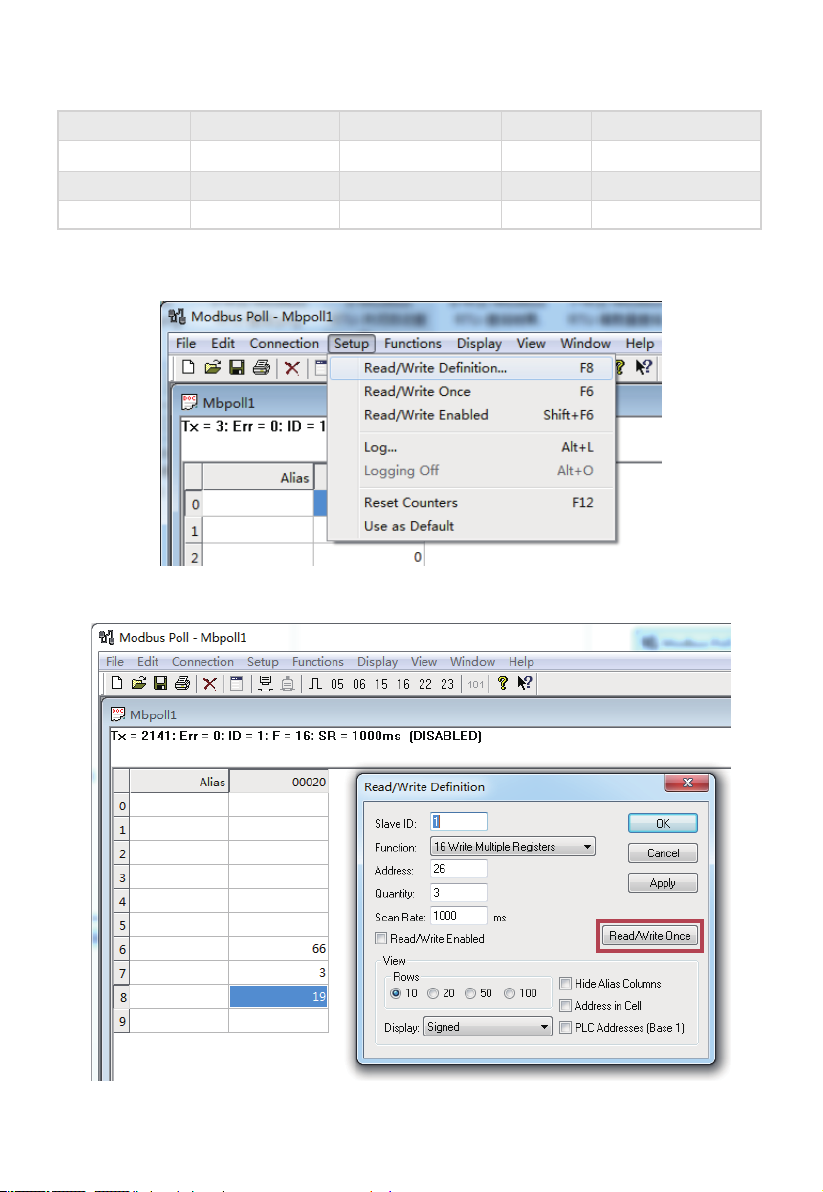Select cell with value 66 in row 6
823x1192 pixels.
279,949
